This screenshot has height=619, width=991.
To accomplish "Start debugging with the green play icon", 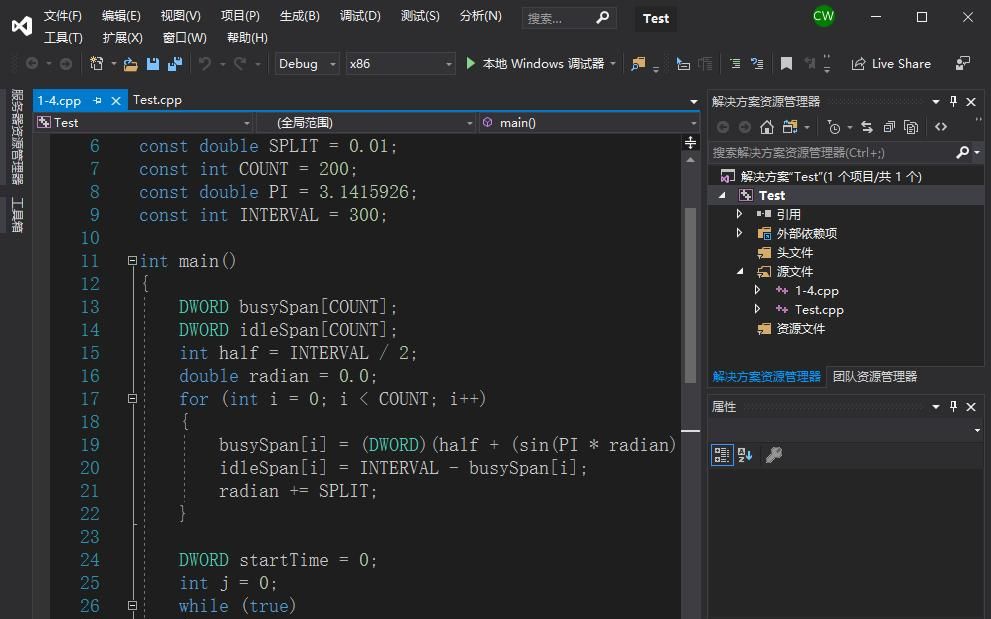I will coord(470,63).
